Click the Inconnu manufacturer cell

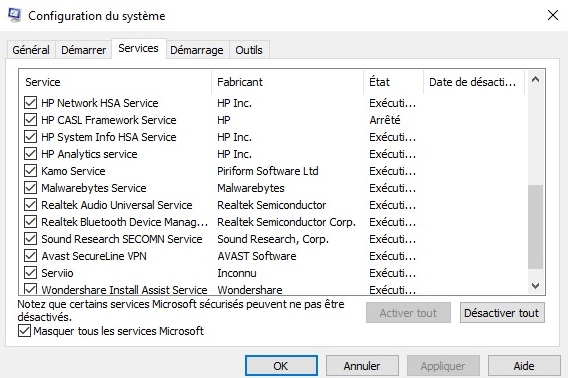tap(237, 273)
